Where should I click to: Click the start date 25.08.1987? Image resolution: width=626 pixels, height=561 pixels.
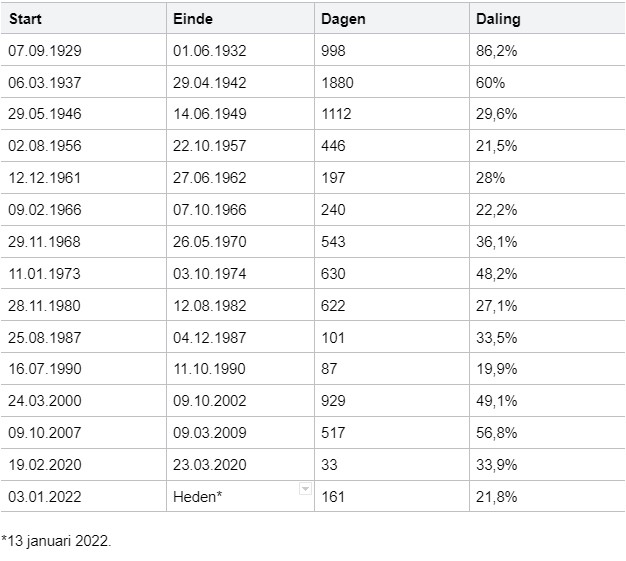(x=83, y=337)
